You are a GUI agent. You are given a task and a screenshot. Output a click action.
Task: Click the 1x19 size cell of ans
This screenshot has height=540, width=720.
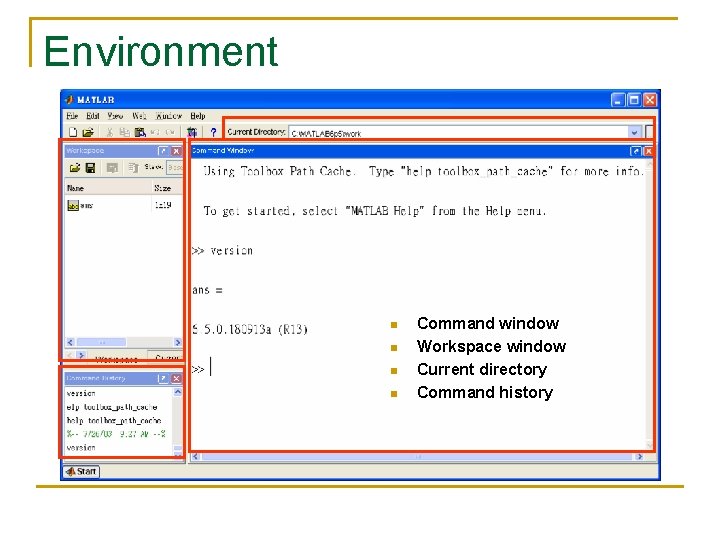(163, 205)
